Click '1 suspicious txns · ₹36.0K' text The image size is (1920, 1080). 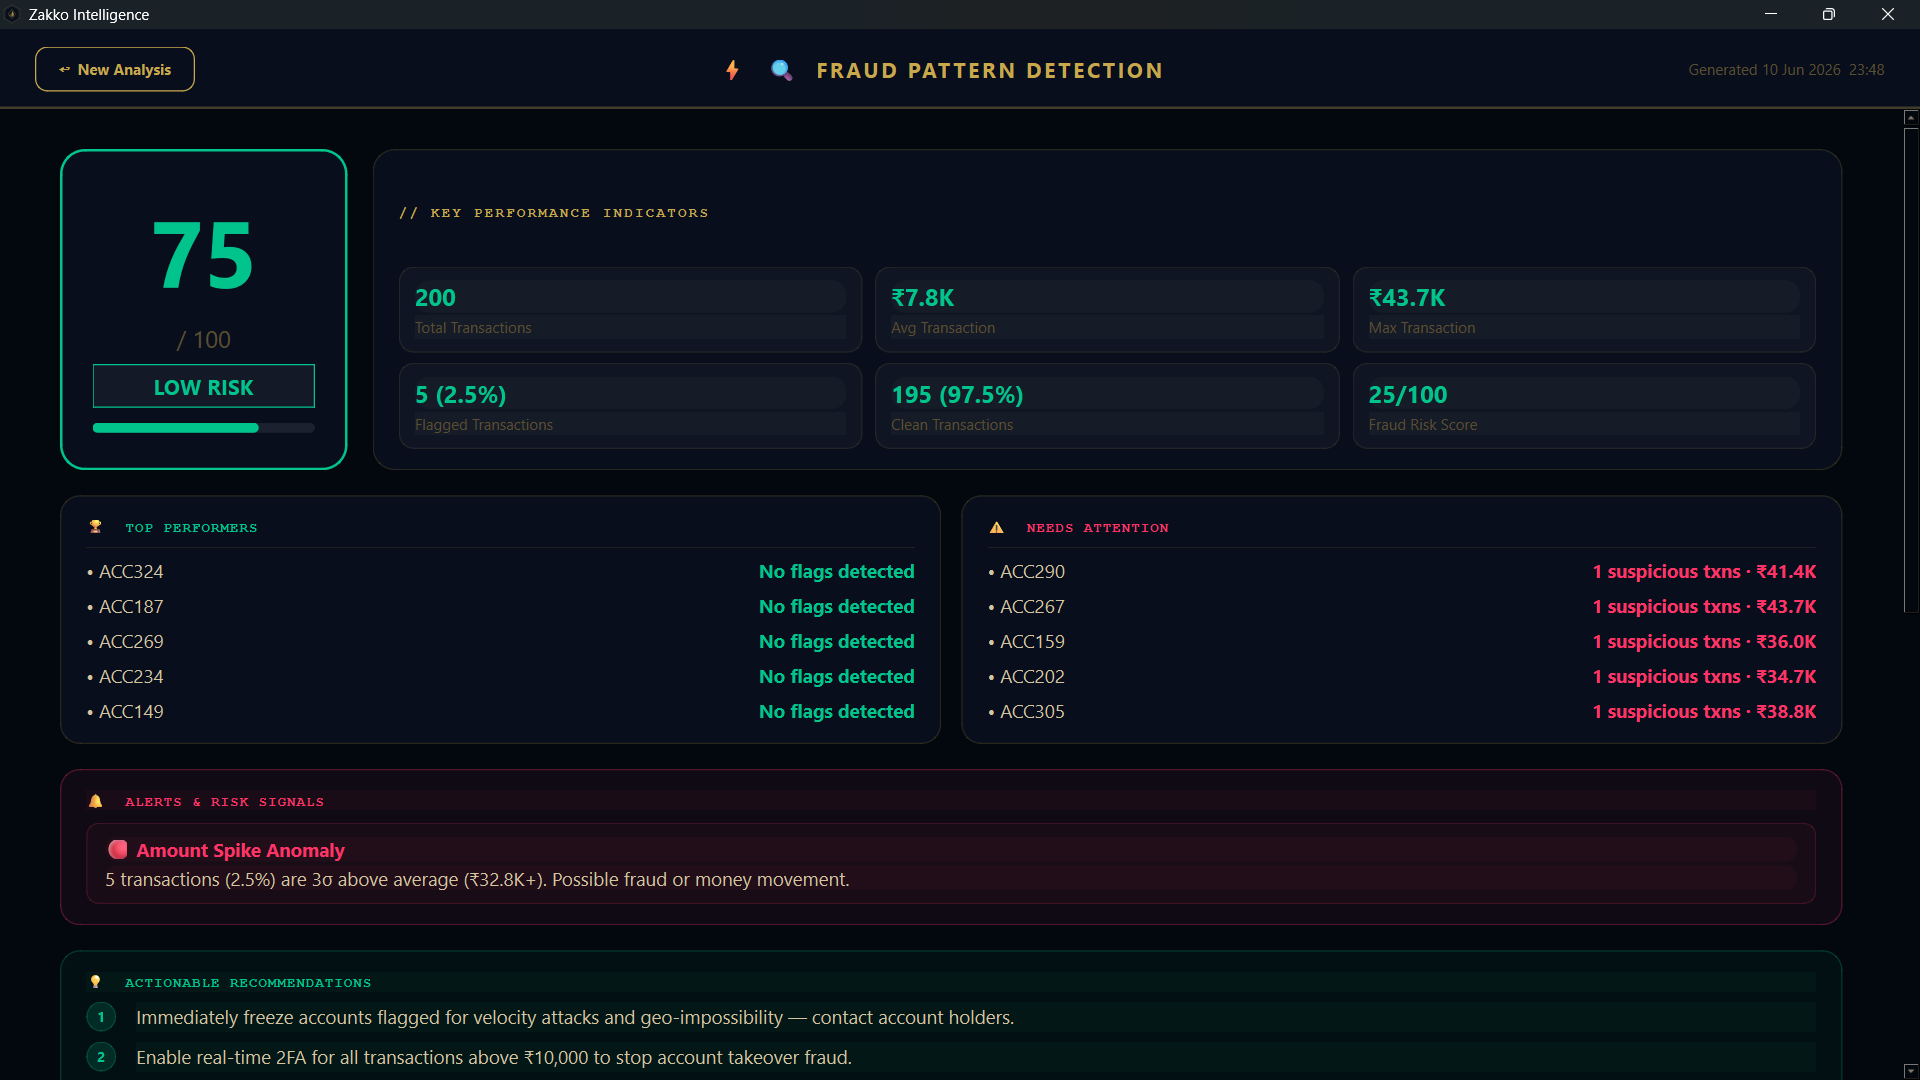coord(1704,642)
